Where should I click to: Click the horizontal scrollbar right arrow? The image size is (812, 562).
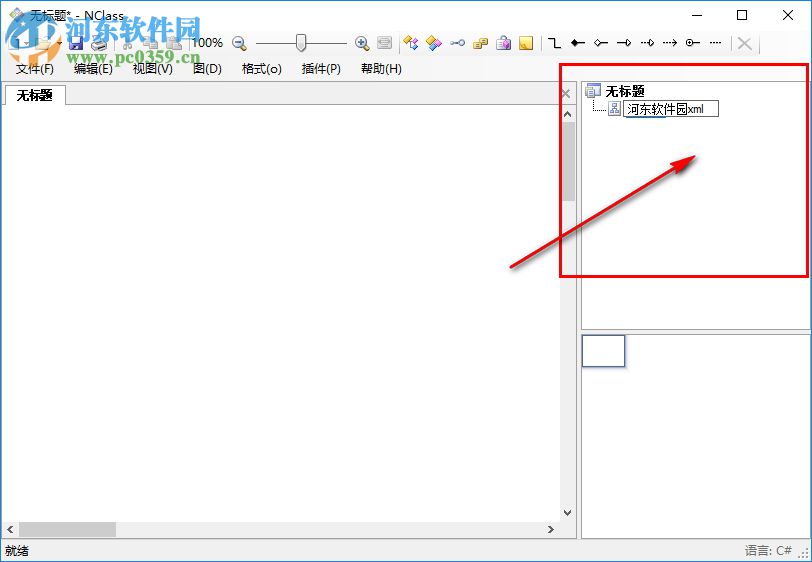pyautogui.click(x=550, y=529)
